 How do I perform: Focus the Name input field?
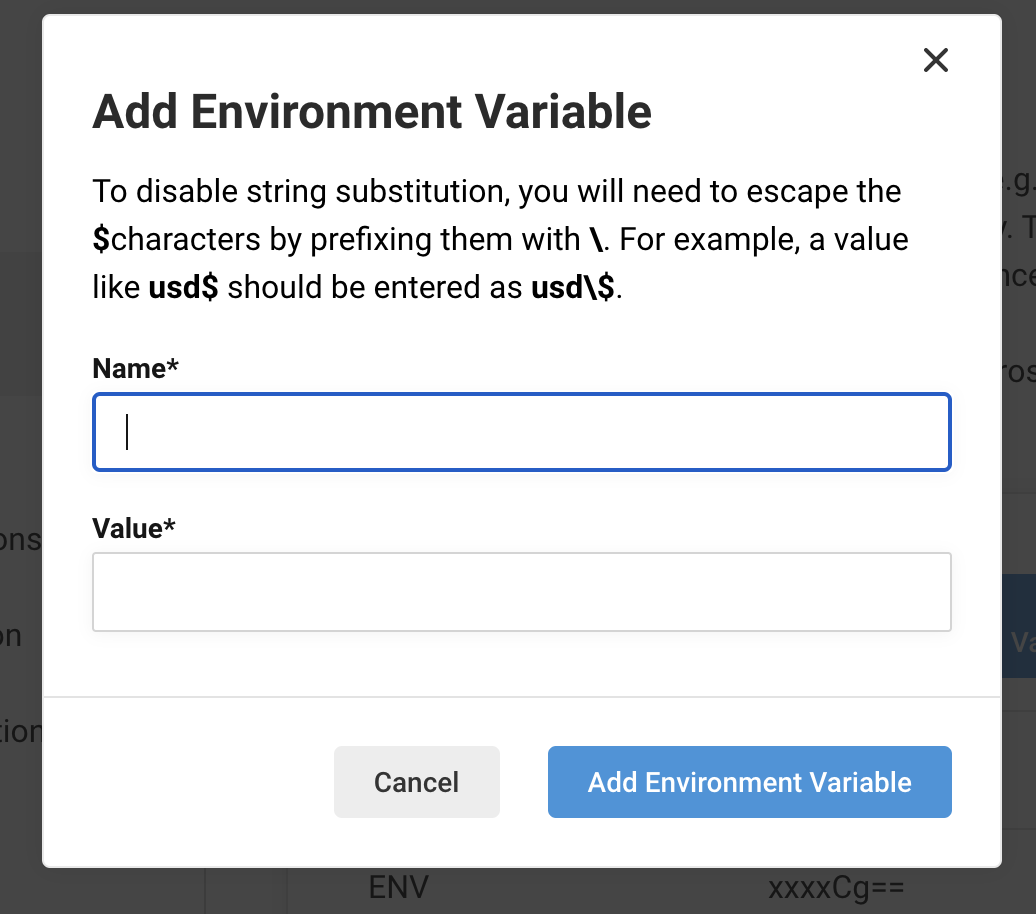point(521,432)
